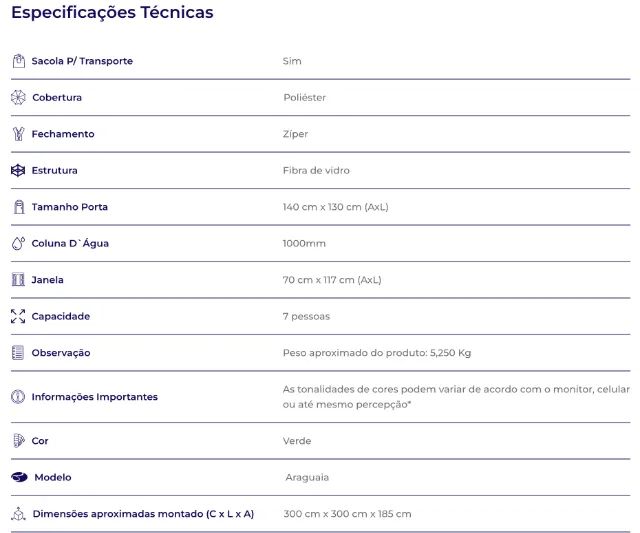The height and width of the screenshot is (533, 640).
Task: Click the paint swatch icon beside Cor
Action: (x=18, y=441)
